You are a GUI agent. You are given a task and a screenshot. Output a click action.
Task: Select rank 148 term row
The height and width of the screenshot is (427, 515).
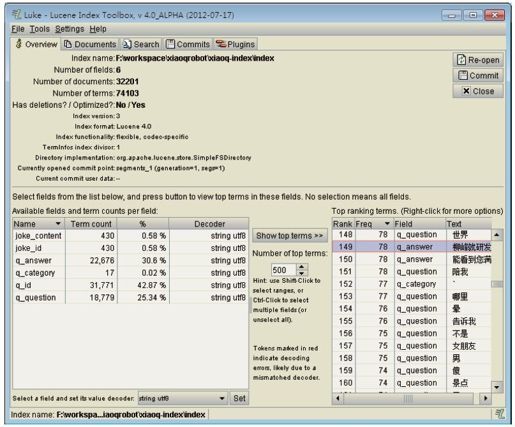412,235
